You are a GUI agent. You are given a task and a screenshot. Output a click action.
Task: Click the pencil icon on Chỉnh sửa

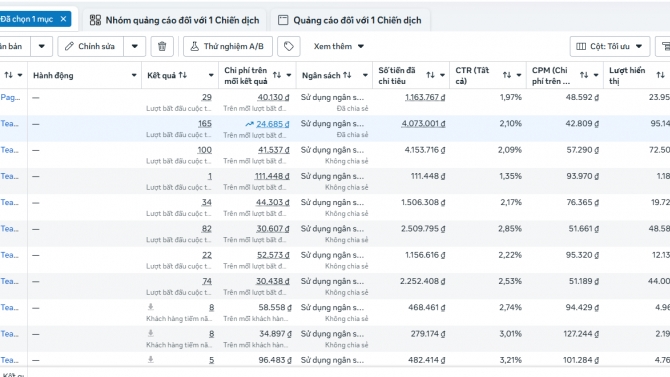tap(69, 46)
